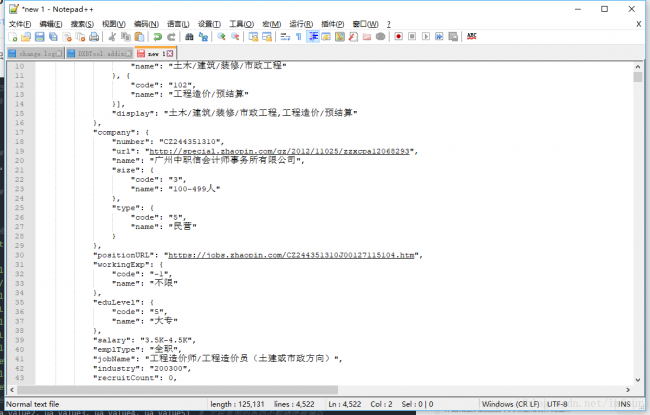Screen dimensions: 650x415
Task: Open Find with the binoculars icon
Action: point(190,36)
